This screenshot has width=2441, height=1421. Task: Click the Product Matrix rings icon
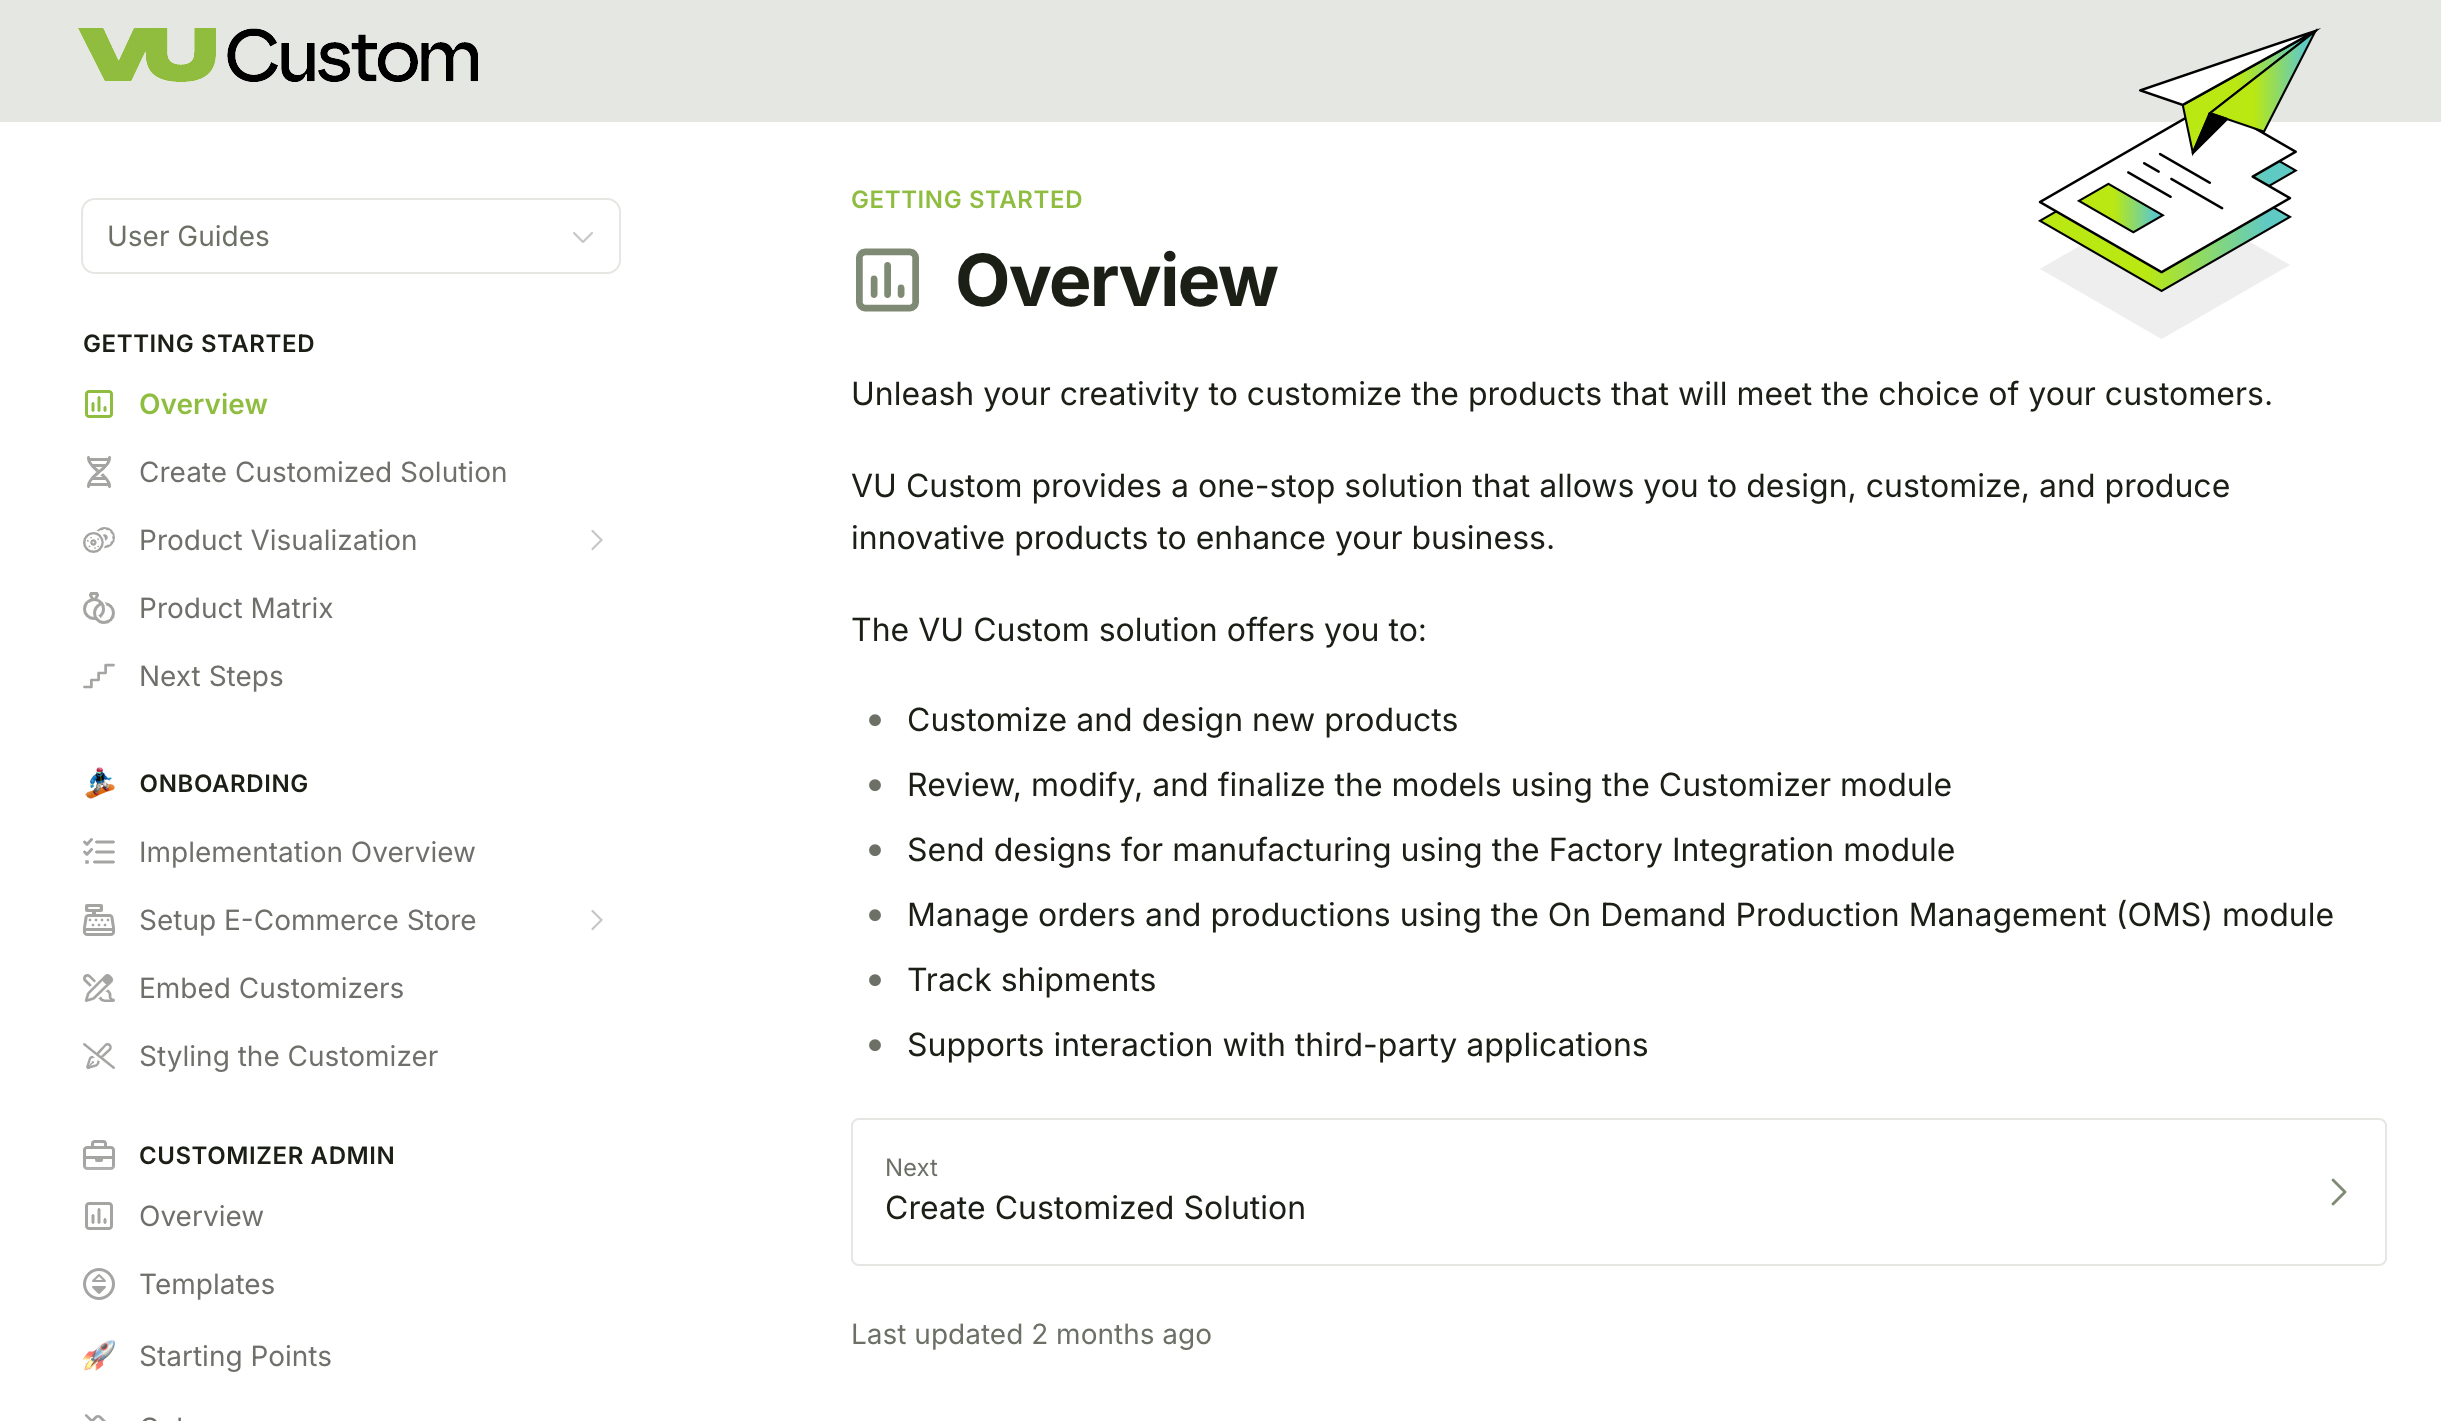coord(98,608)
